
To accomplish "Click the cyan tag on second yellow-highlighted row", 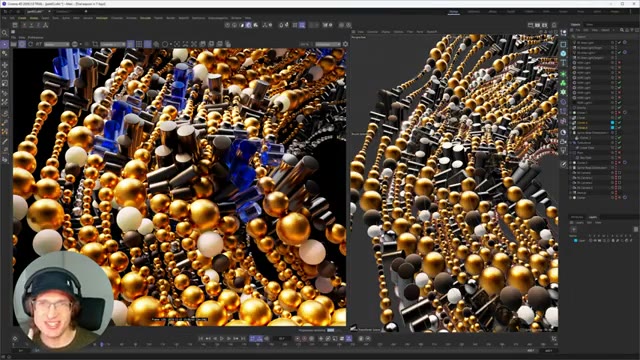I will [x=612, y=127].
